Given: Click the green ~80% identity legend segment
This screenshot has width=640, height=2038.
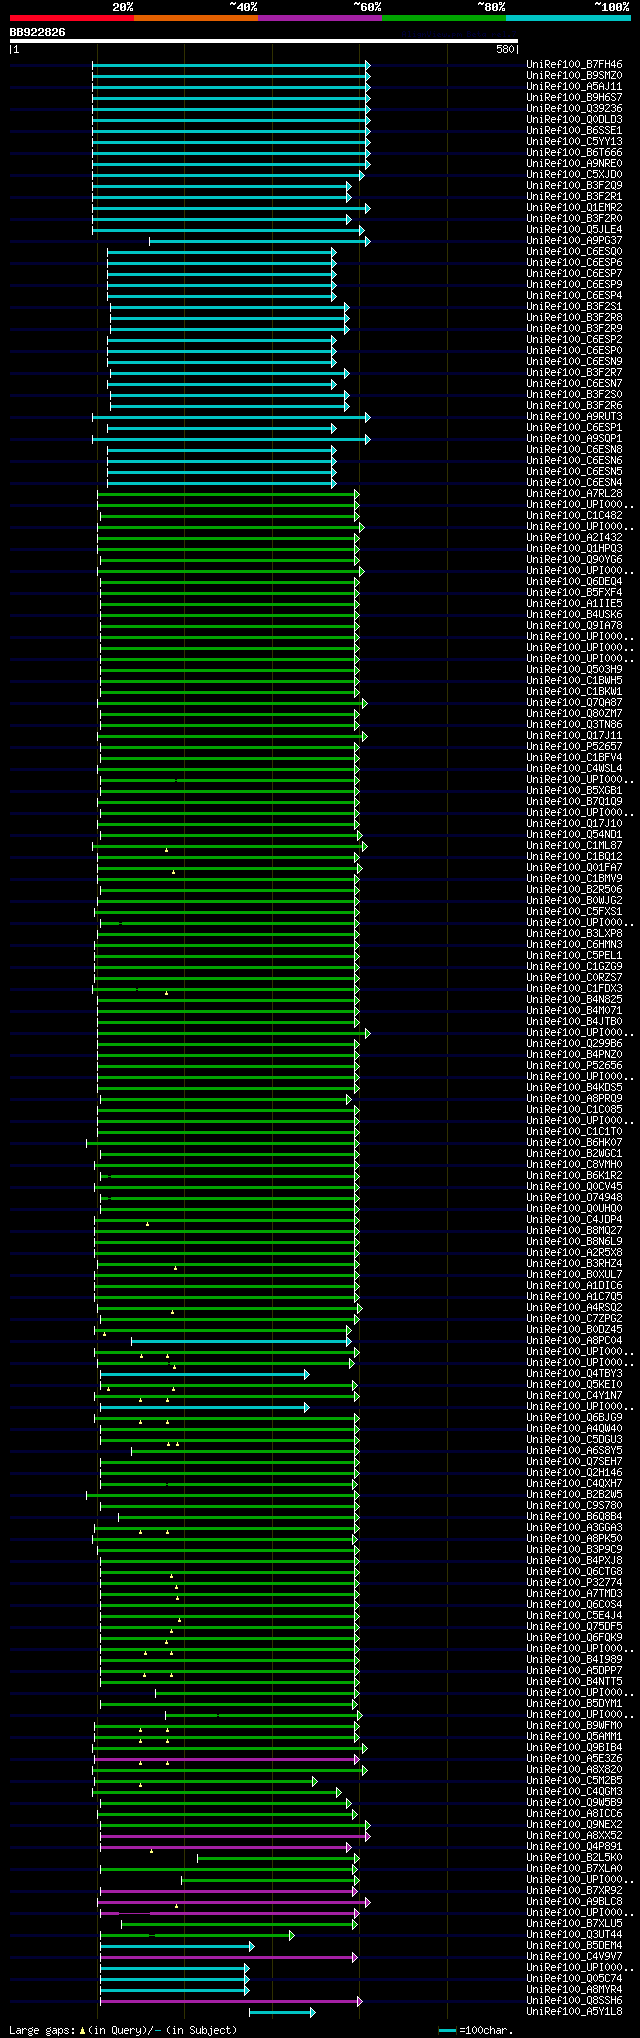Looking at the screenshot, I should click(x=443, y=18).
